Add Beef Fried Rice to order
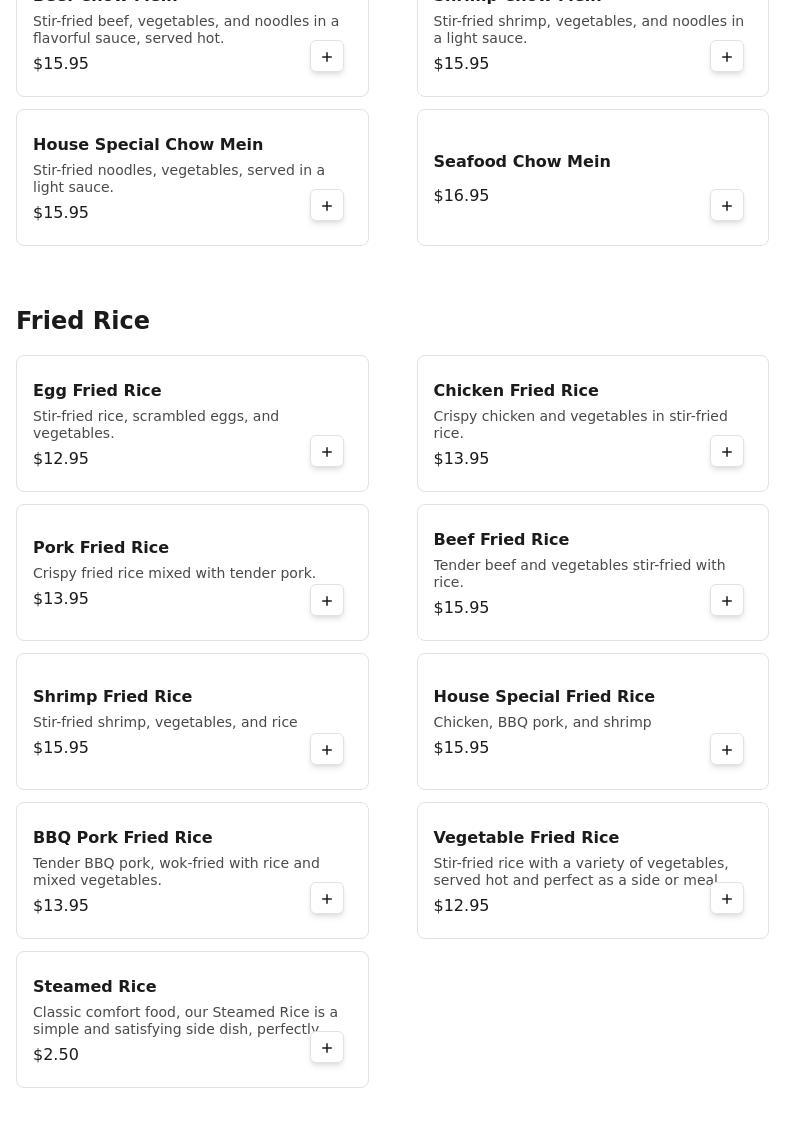This screenshot has height=1145, width=785. click(x=727, y=601)
